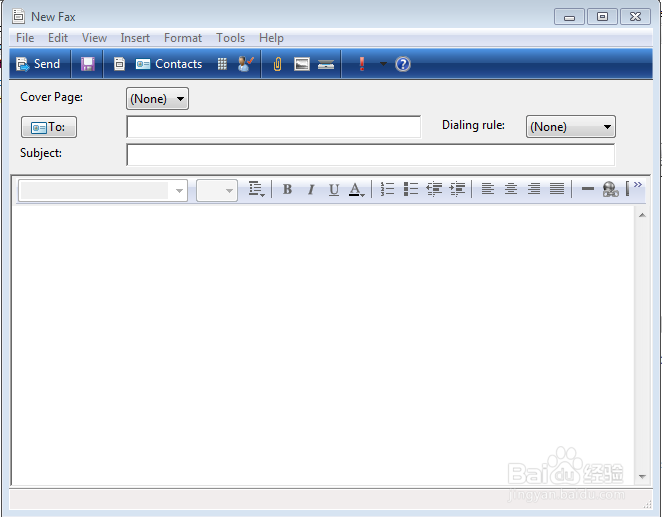This screenshot has width=662, height=517.
Task: Align text left
Action: click(x=488, y=189)
